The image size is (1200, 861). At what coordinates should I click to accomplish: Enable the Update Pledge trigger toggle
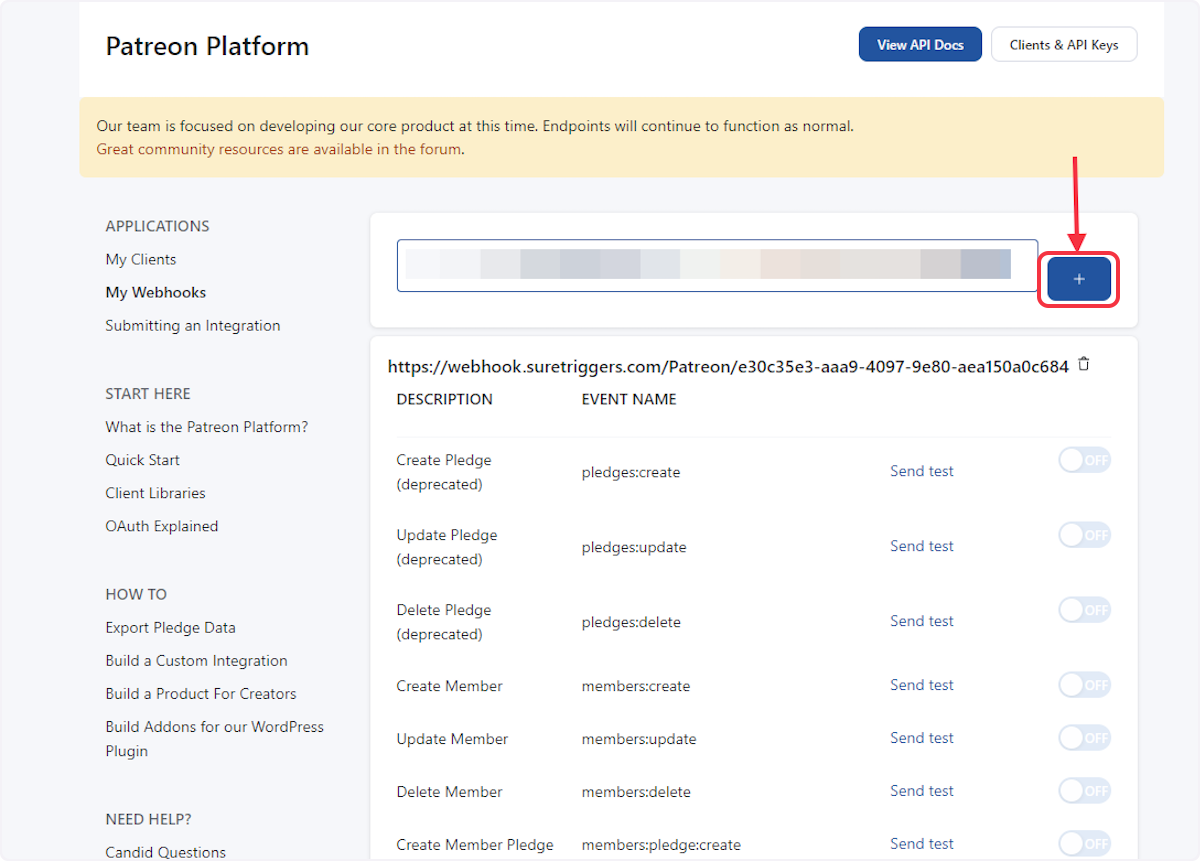point(1084,535)
